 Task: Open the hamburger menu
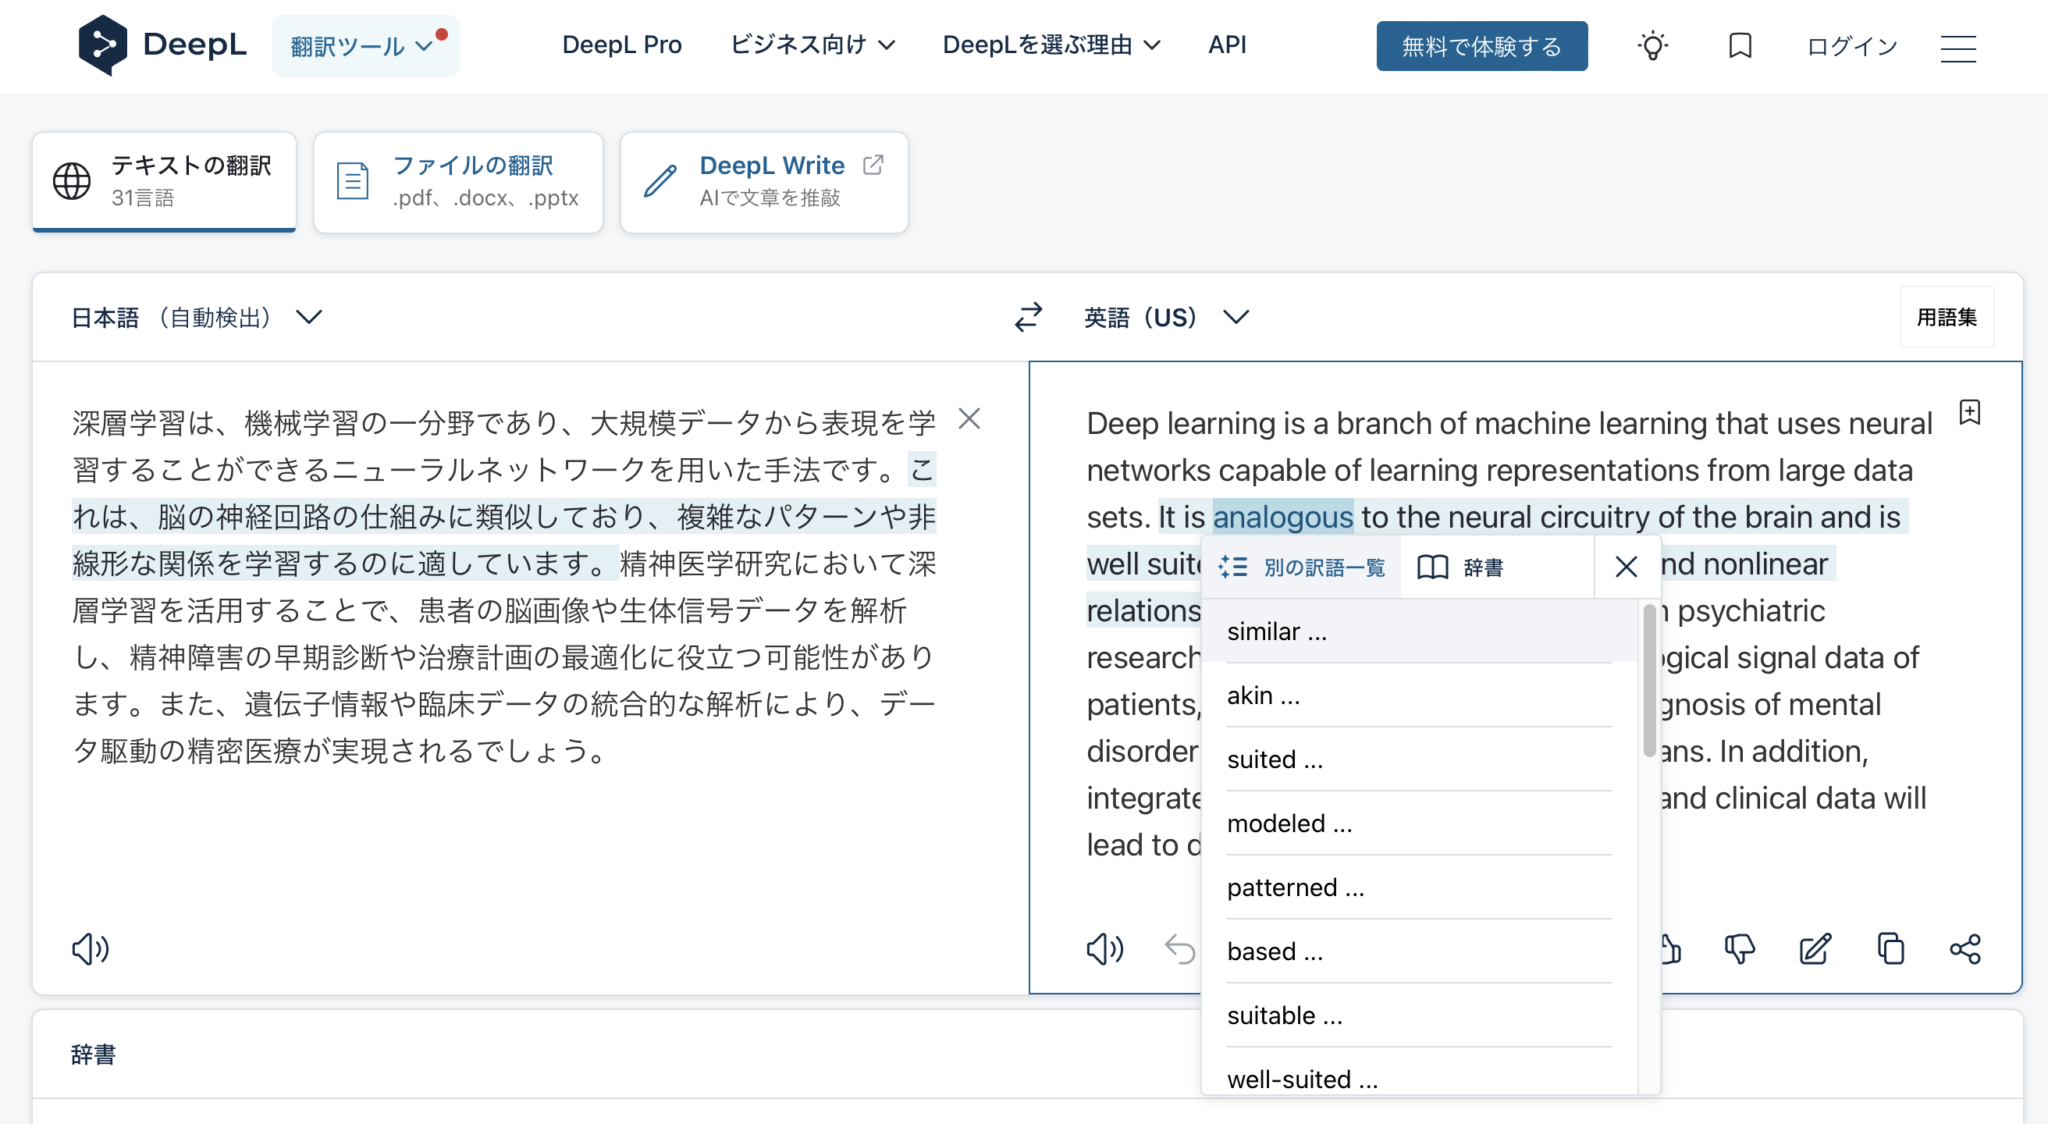pos(1958,48)
